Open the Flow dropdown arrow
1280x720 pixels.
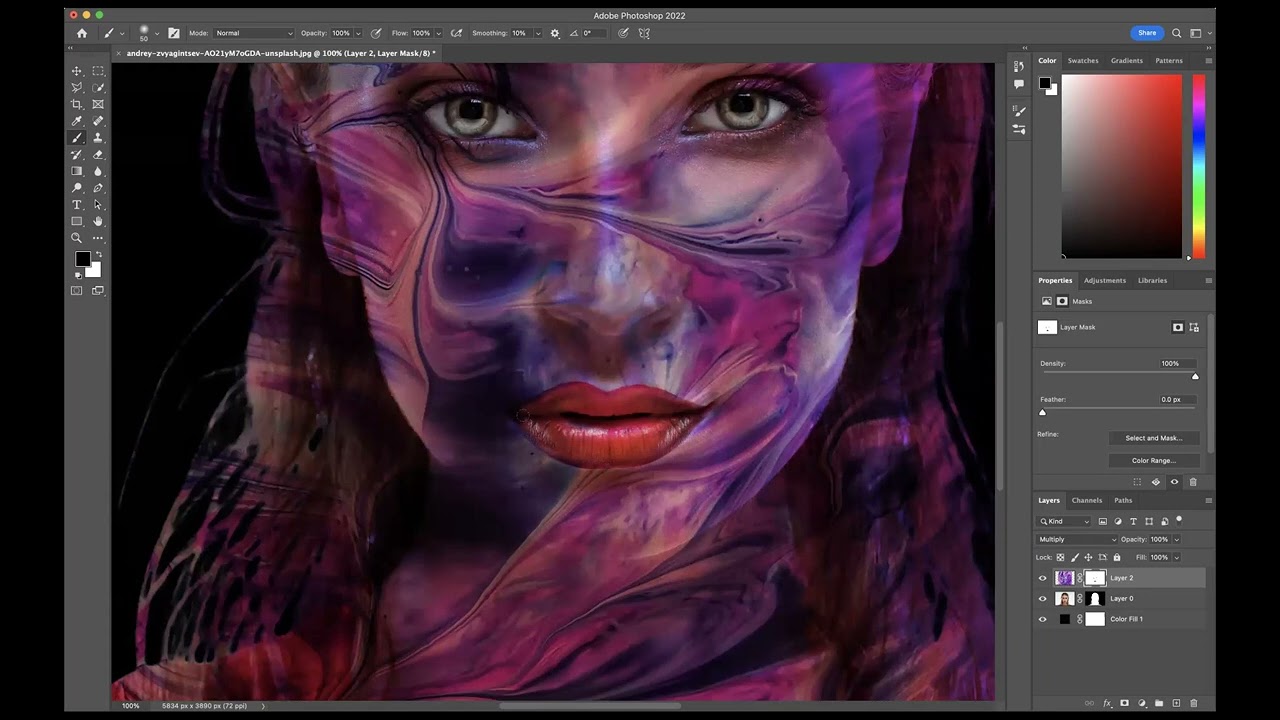[x=439, y=33]
